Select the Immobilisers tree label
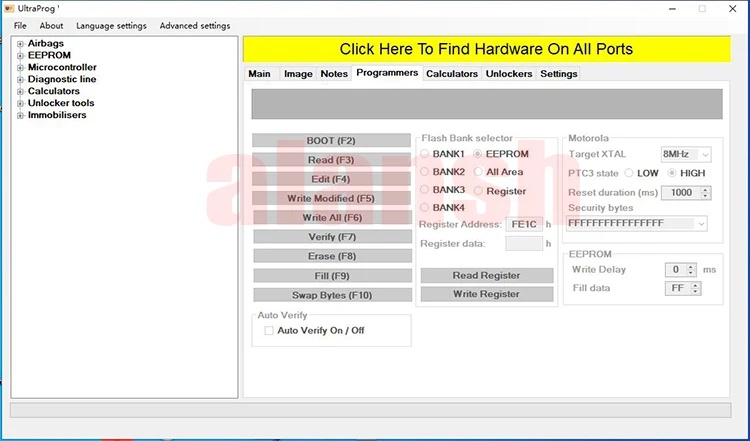 (57, 115)
